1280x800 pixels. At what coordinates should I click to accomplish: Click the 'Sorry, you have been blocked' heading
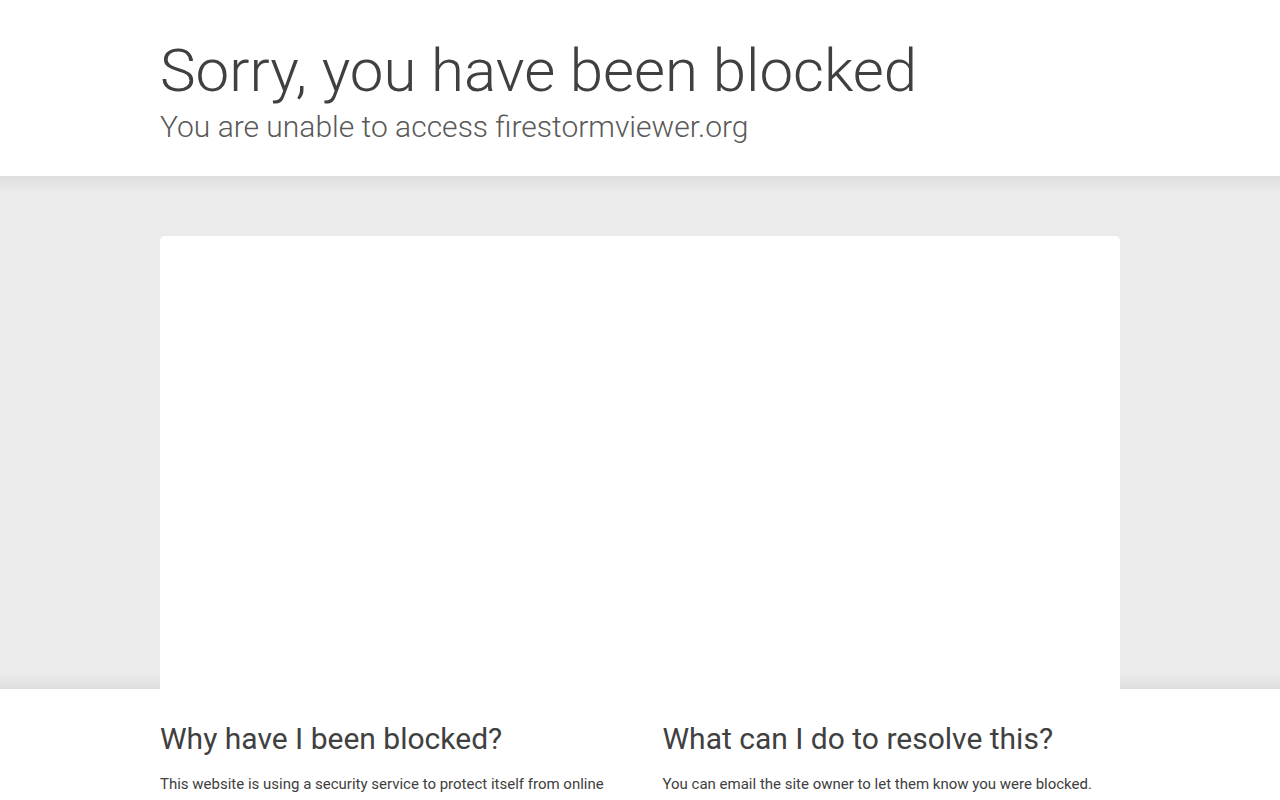click(x=538, y=72)
